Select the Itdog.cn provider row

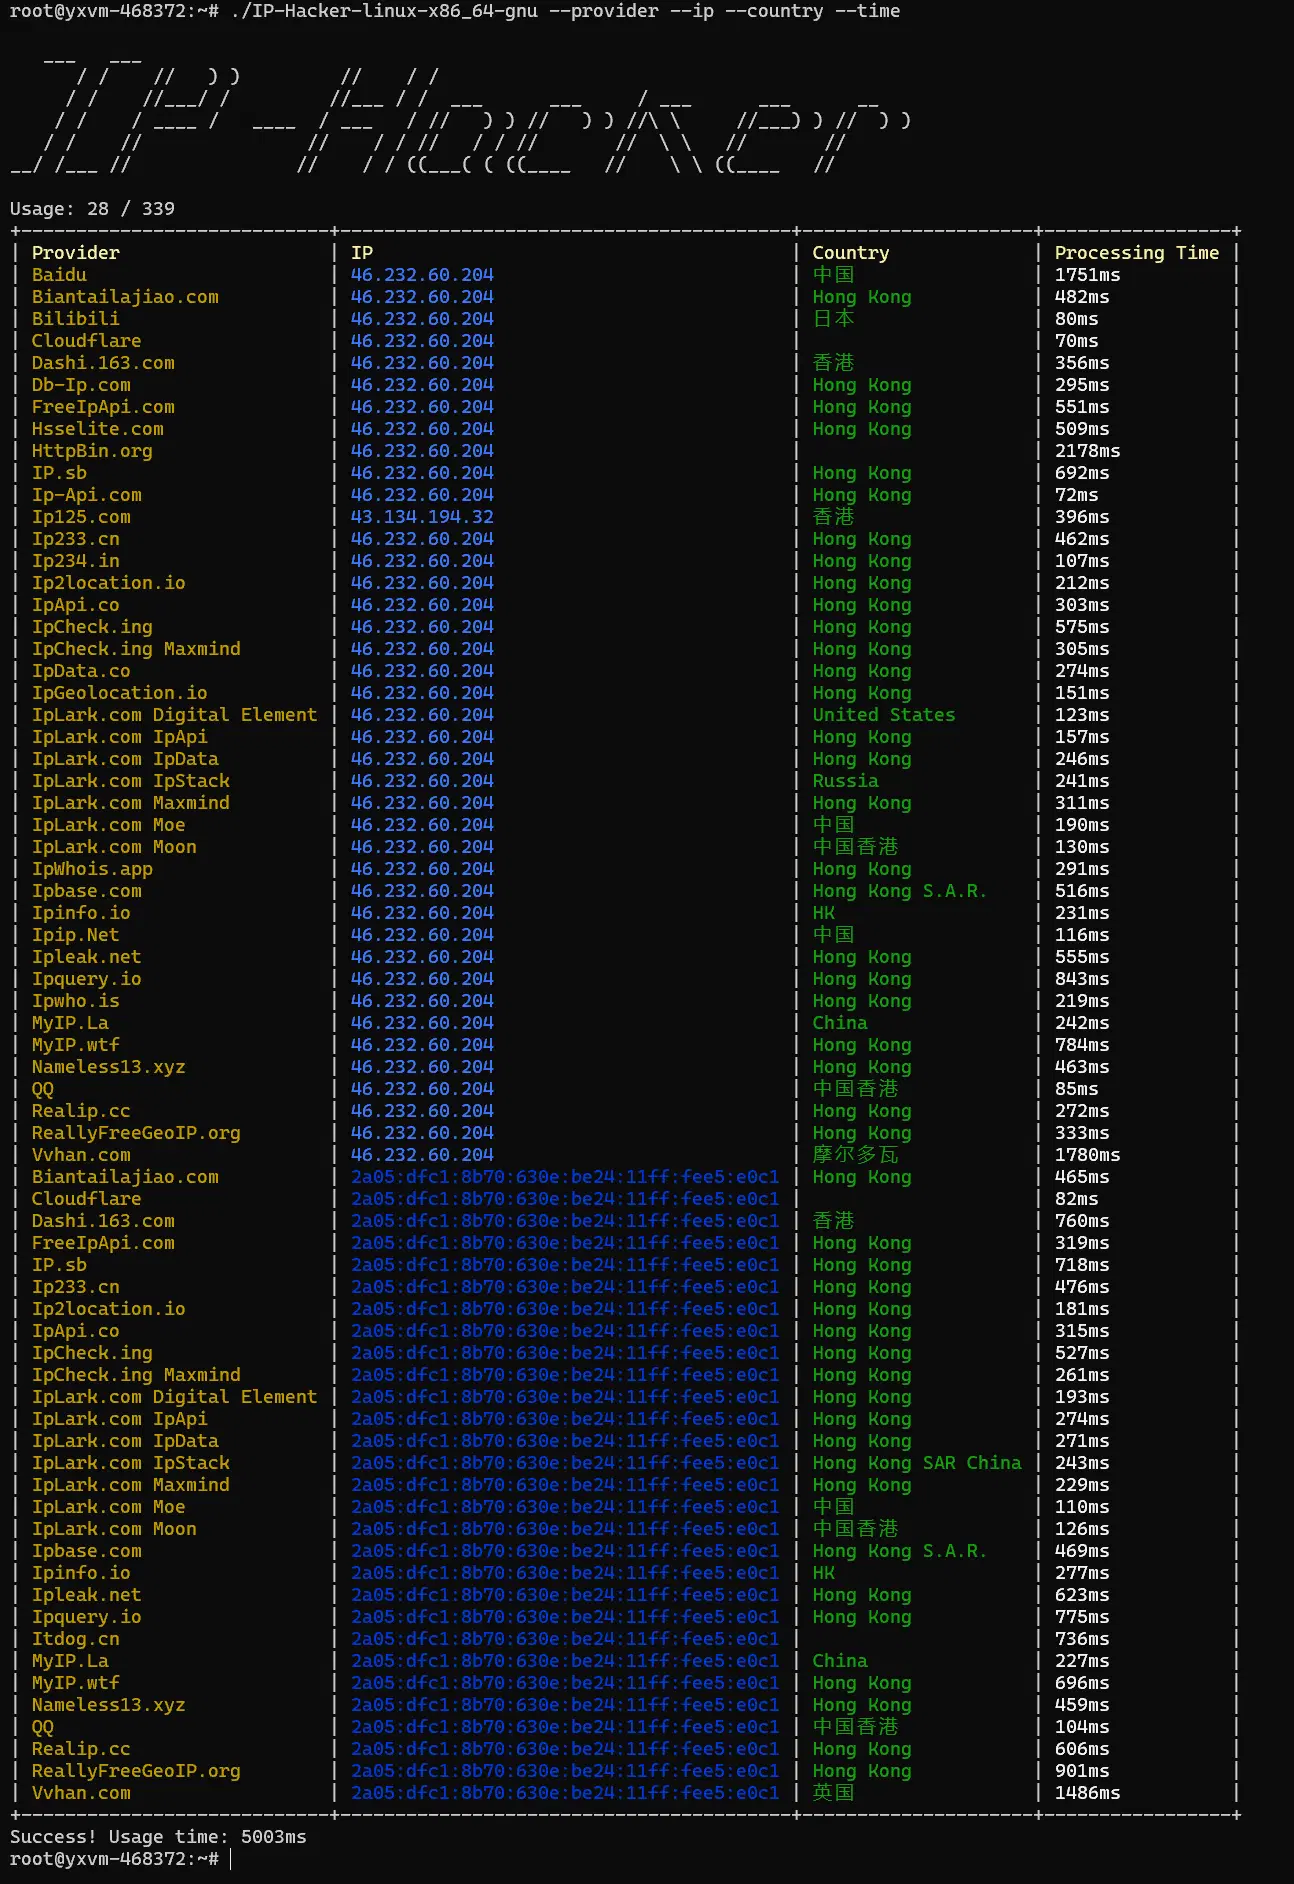pos(75,1639)
